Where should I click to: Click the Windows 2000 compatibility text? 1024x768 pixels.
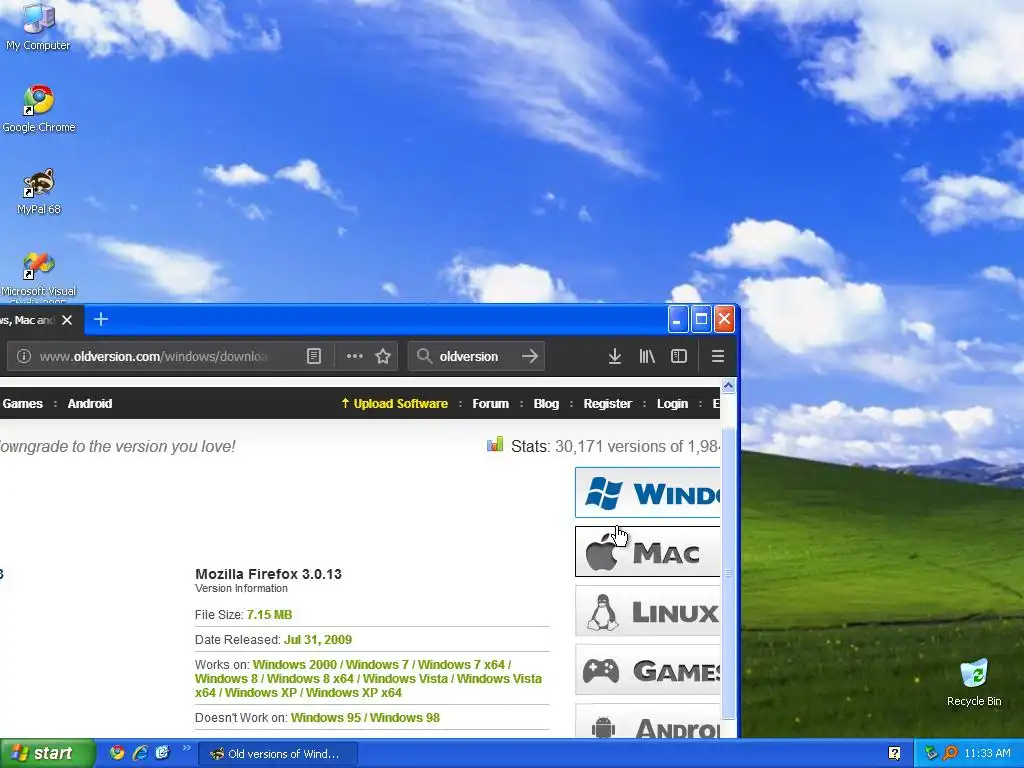(295, 665)
